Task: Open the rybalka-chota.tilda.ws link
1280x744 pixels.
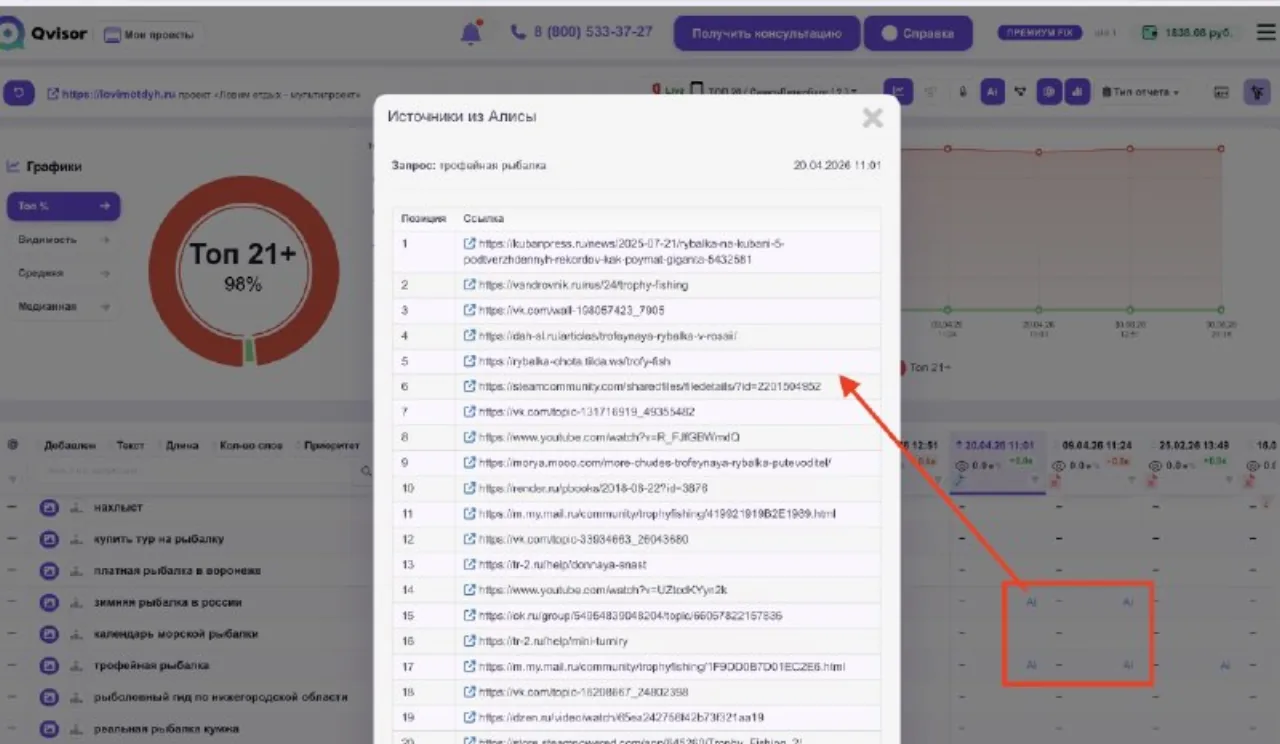Action: tap(574, 361)
